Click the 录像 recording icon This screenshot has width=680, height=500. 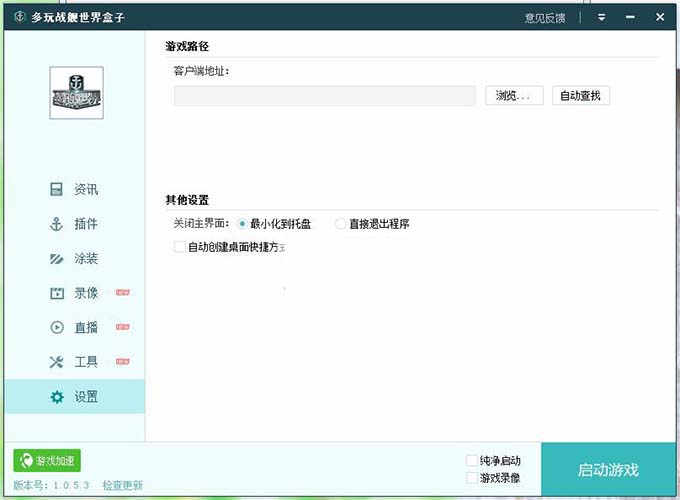point(56,293)
